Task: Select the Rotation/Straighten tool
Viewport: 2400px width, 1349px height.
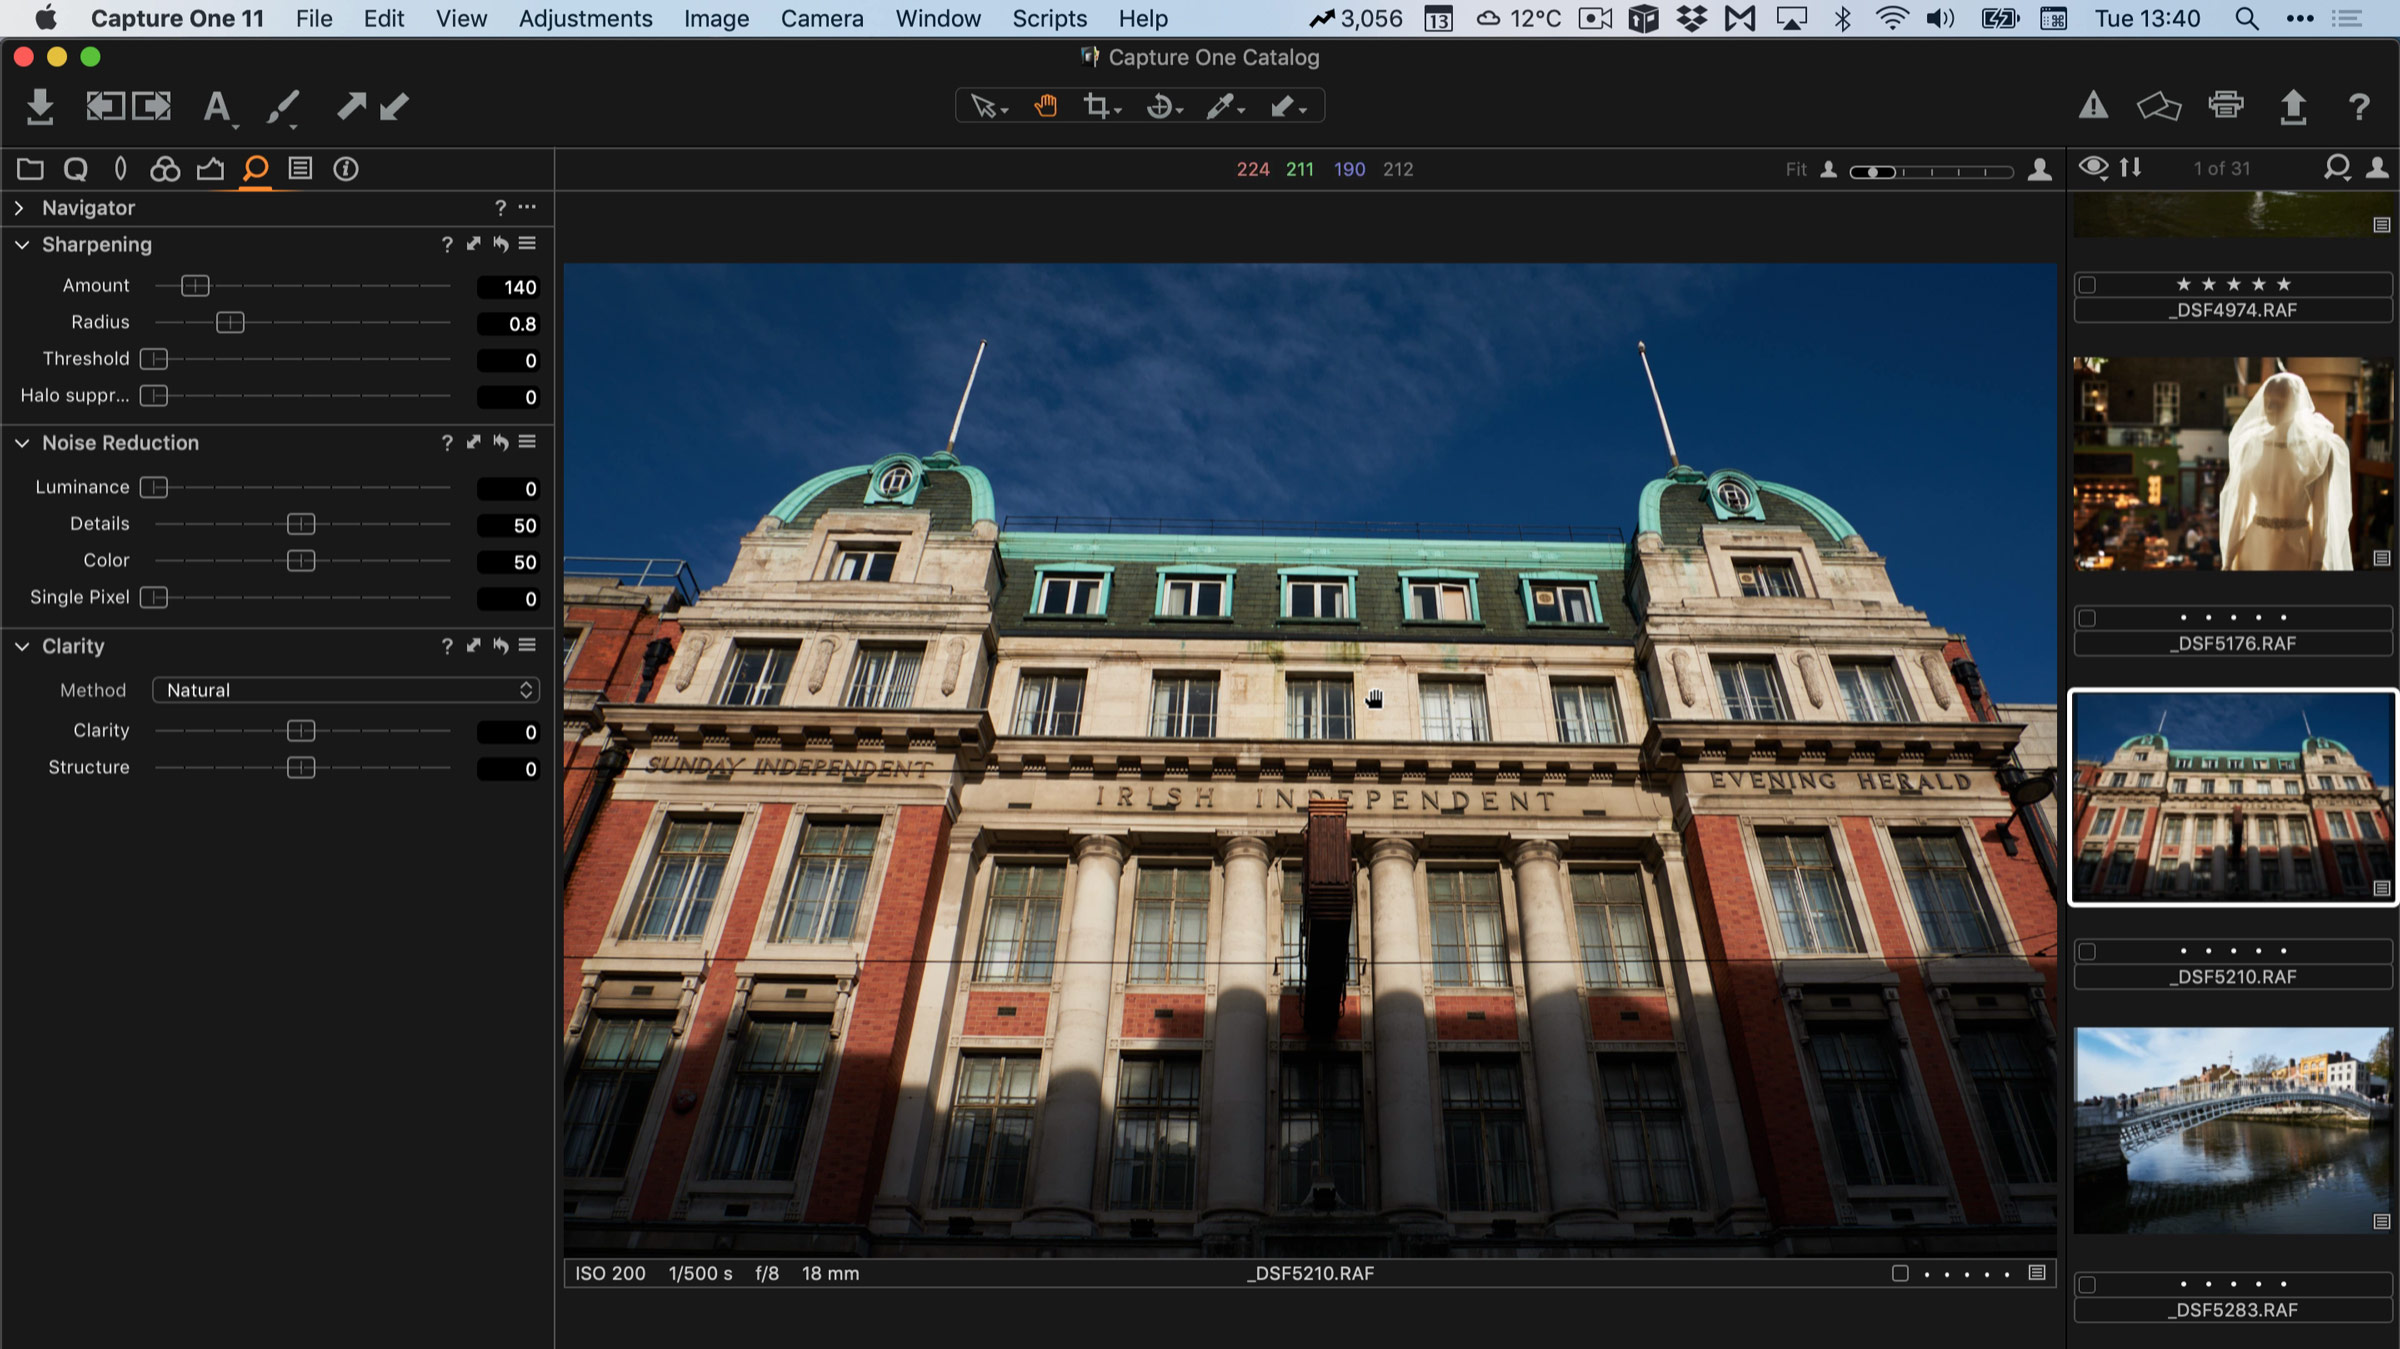Action: [x=1160, y=106]
